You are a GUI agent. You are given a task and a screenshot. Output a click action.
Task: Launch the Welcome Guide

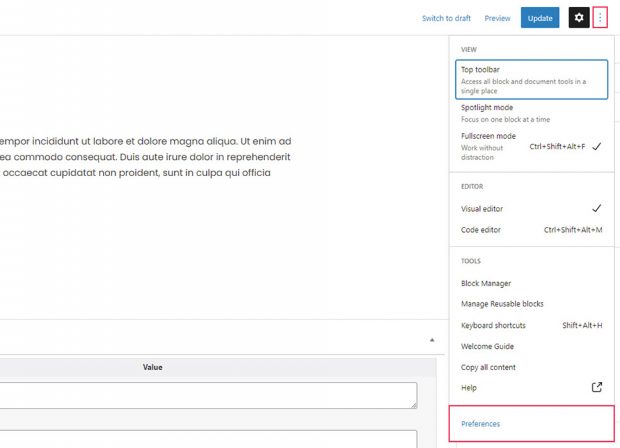[486, 346]
